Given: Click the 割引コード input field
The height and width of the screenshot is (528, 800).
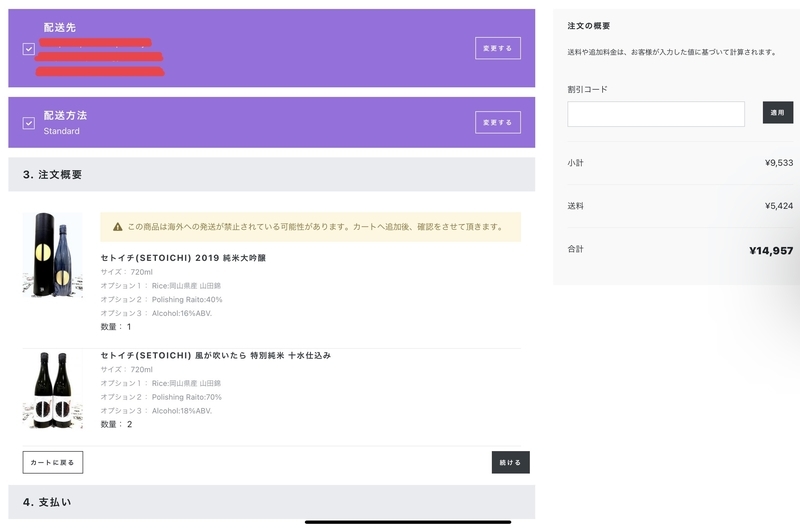Looking at the screenshot, I should point(656,114).
